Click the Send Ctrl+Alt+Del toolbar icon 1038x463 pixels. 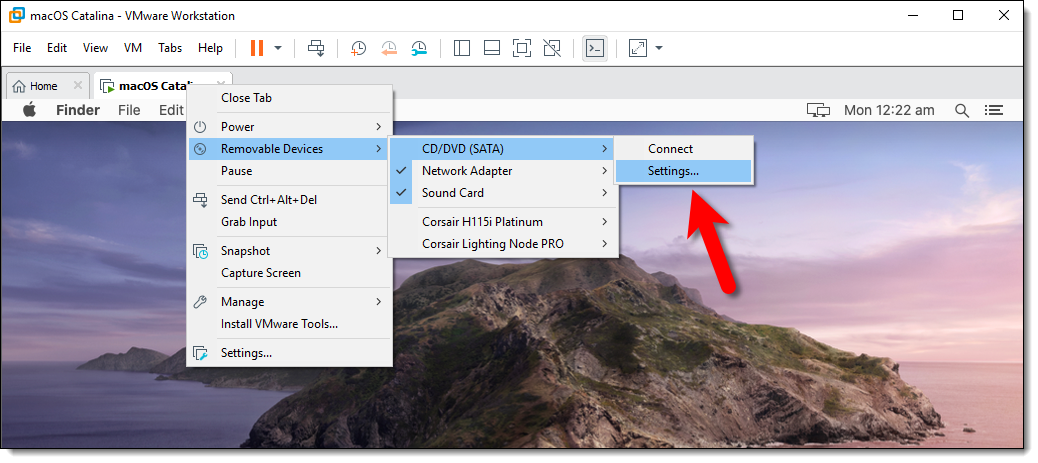point(316,48)
